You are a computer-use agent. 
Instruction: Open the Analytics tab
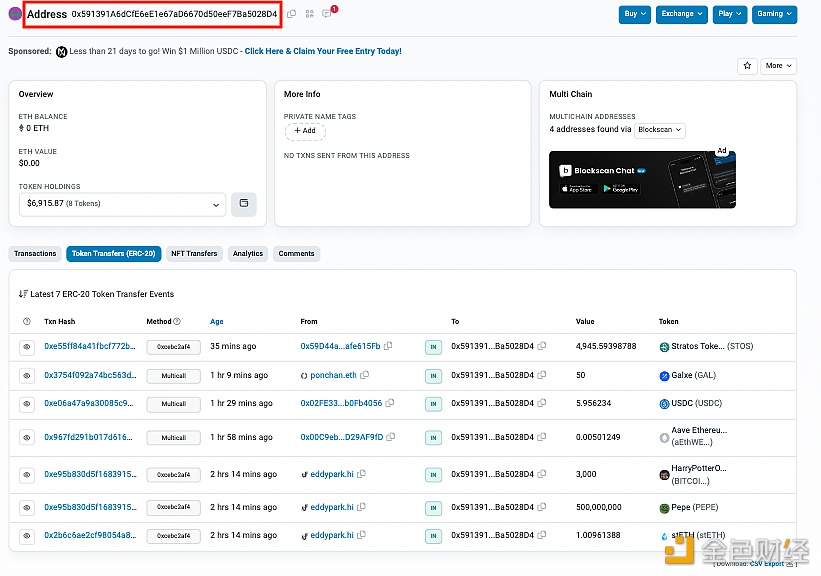(248, 253)
